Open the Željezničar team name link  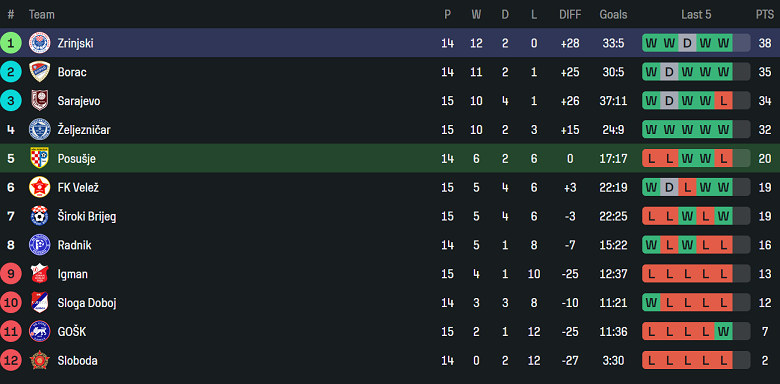[x=84, y=130]
